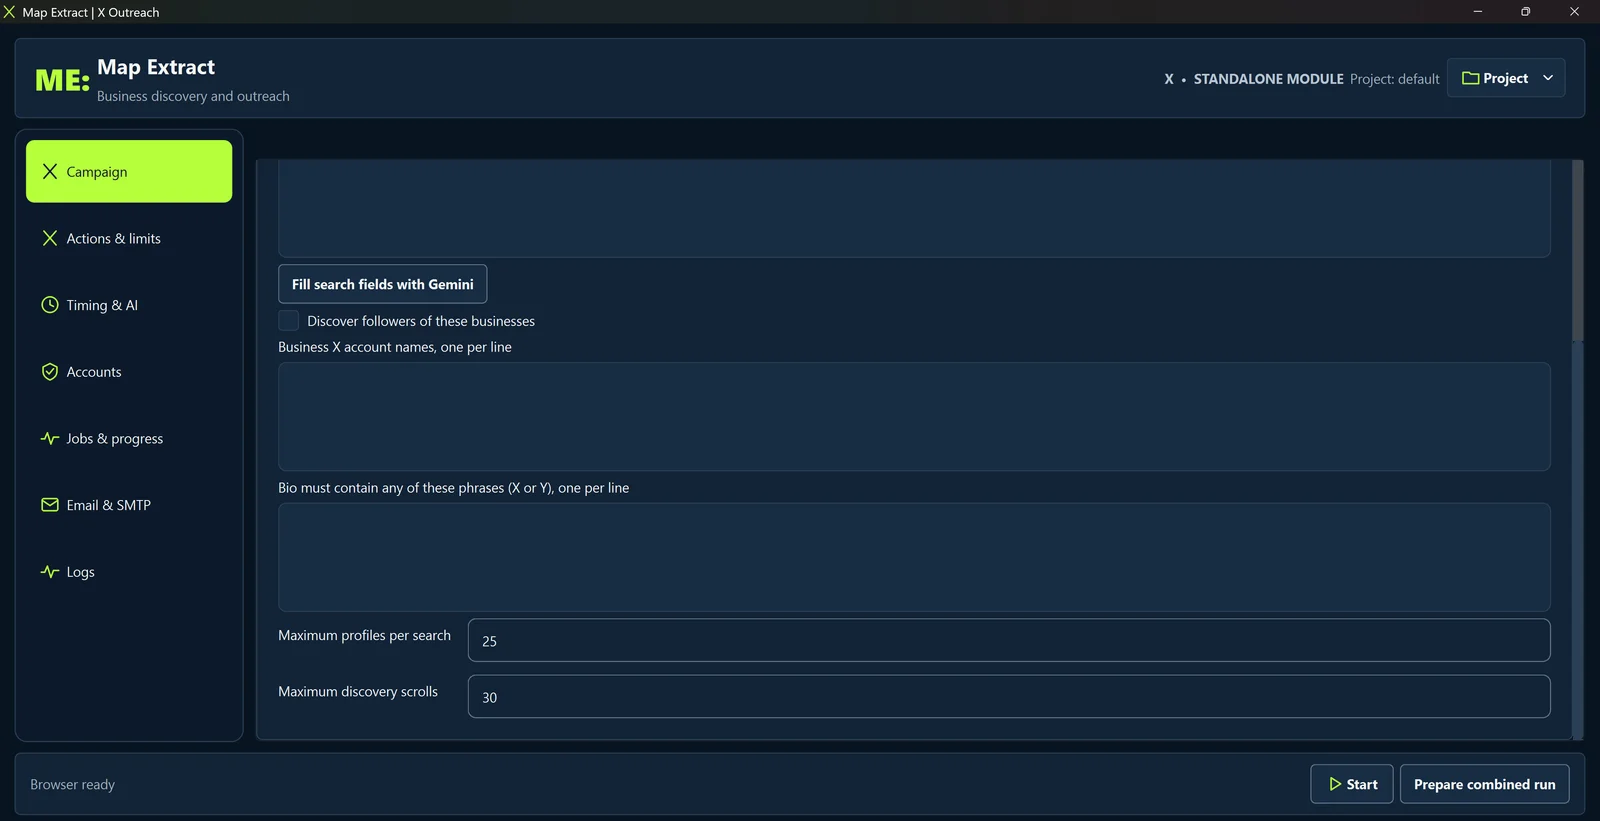Open Email & SMTP settings
The width and height of the screenshot is (1600, 821).
click(x=129, y=505)
